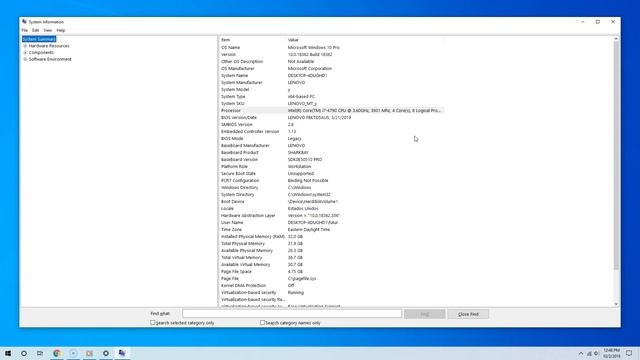Expand the Hardware Resources tree node
This screenshot has width=640, height=360.
tap(25, 46)
